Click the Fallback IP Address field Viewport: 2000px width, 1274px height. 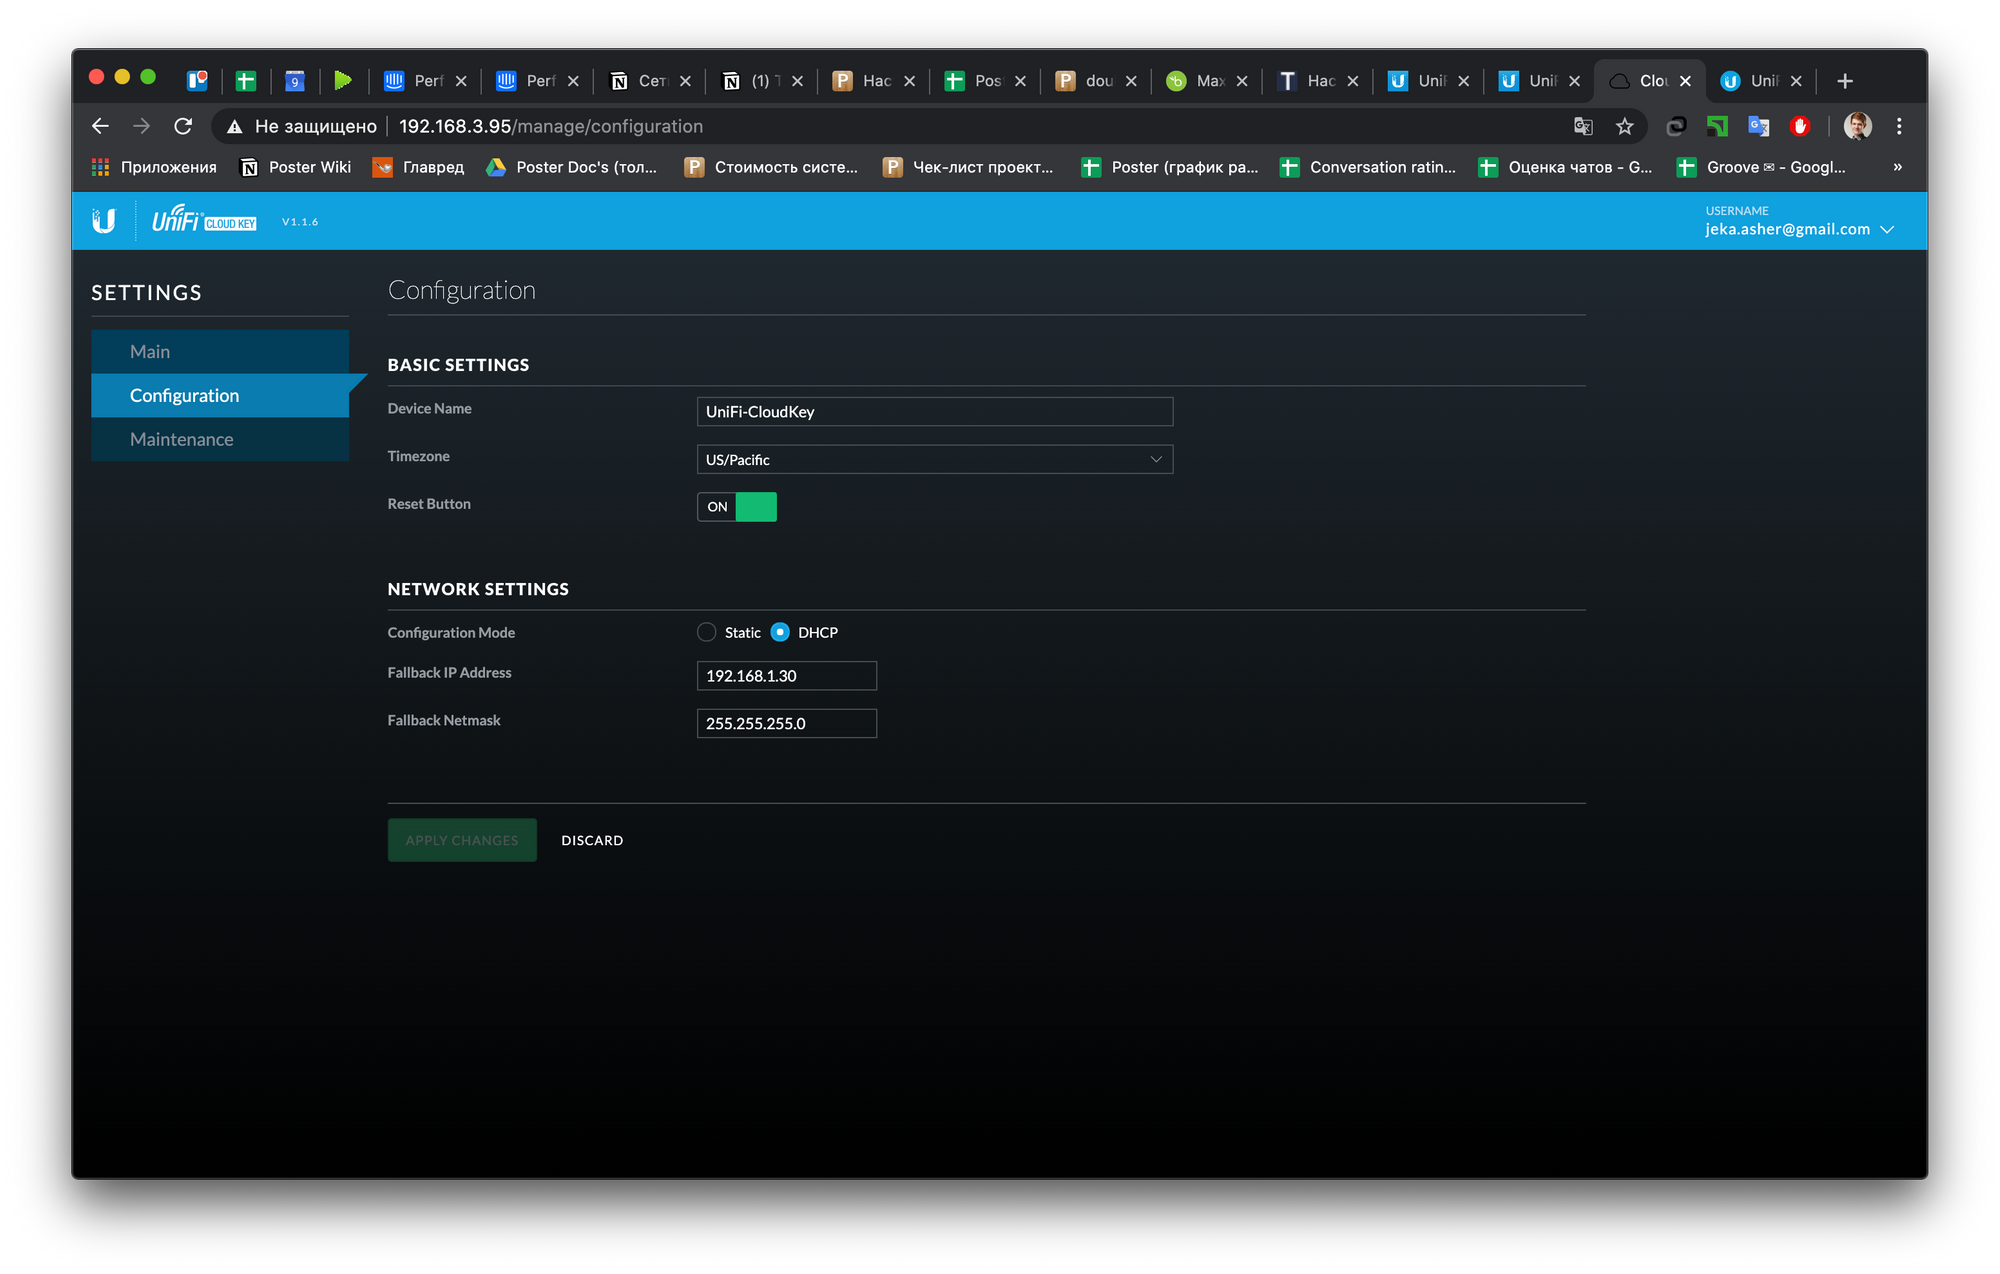(786, 676)
